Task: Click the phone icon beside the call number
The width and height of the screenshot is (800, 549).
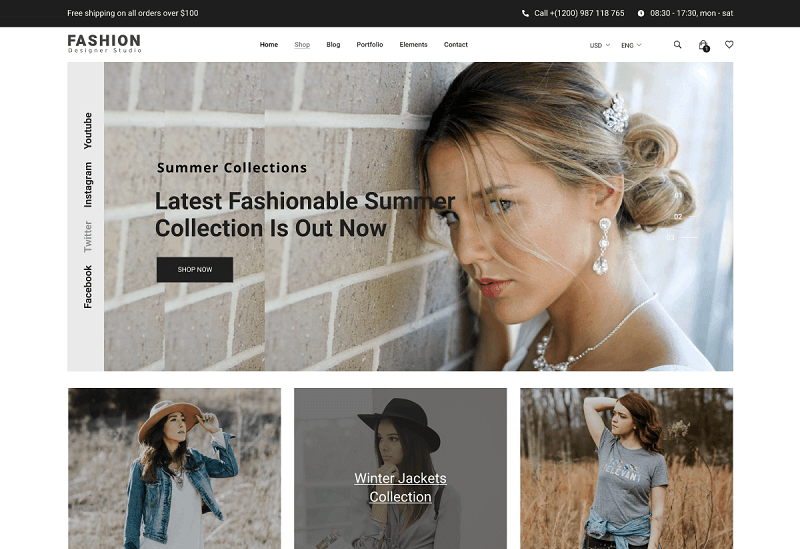Action: [x=525, y=13]
